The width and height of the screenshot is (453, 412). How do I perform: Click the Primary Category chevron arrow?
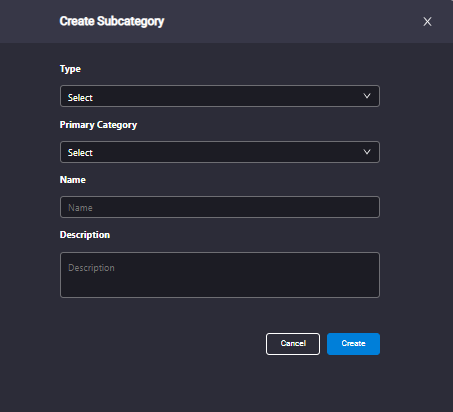[367, 152]
